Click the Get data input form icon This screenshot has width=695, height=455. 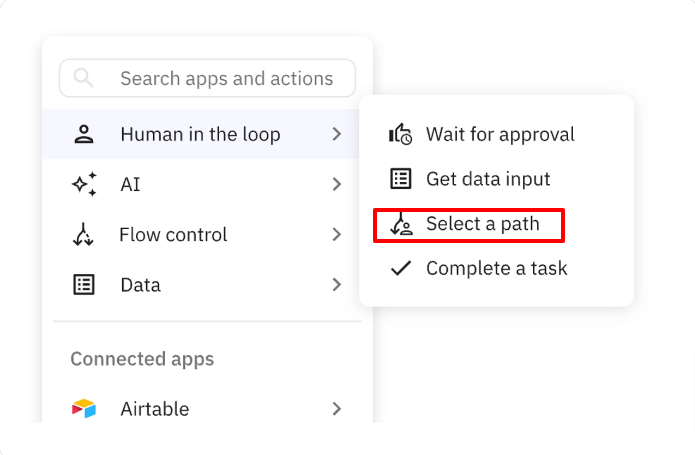point(400,179)
